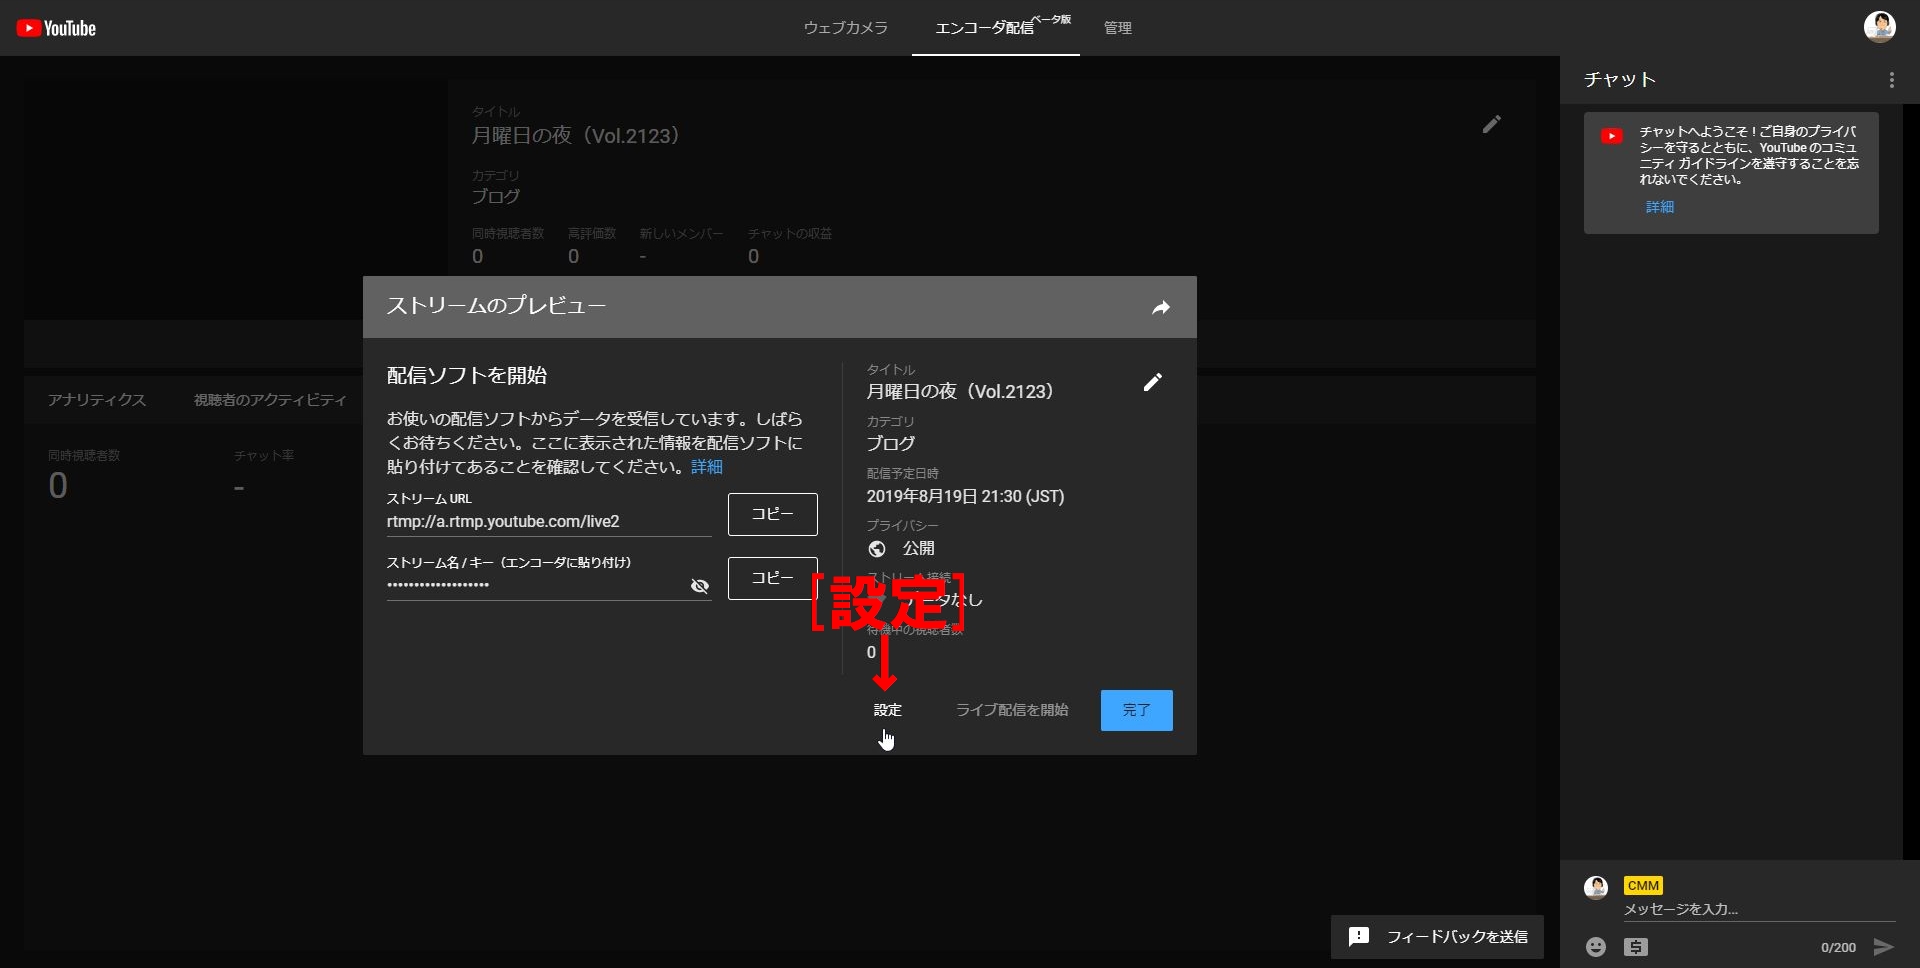This screenshot has width=1920, height=968.
Task: Open 設定 in the dialog
Action: (888, 710)
